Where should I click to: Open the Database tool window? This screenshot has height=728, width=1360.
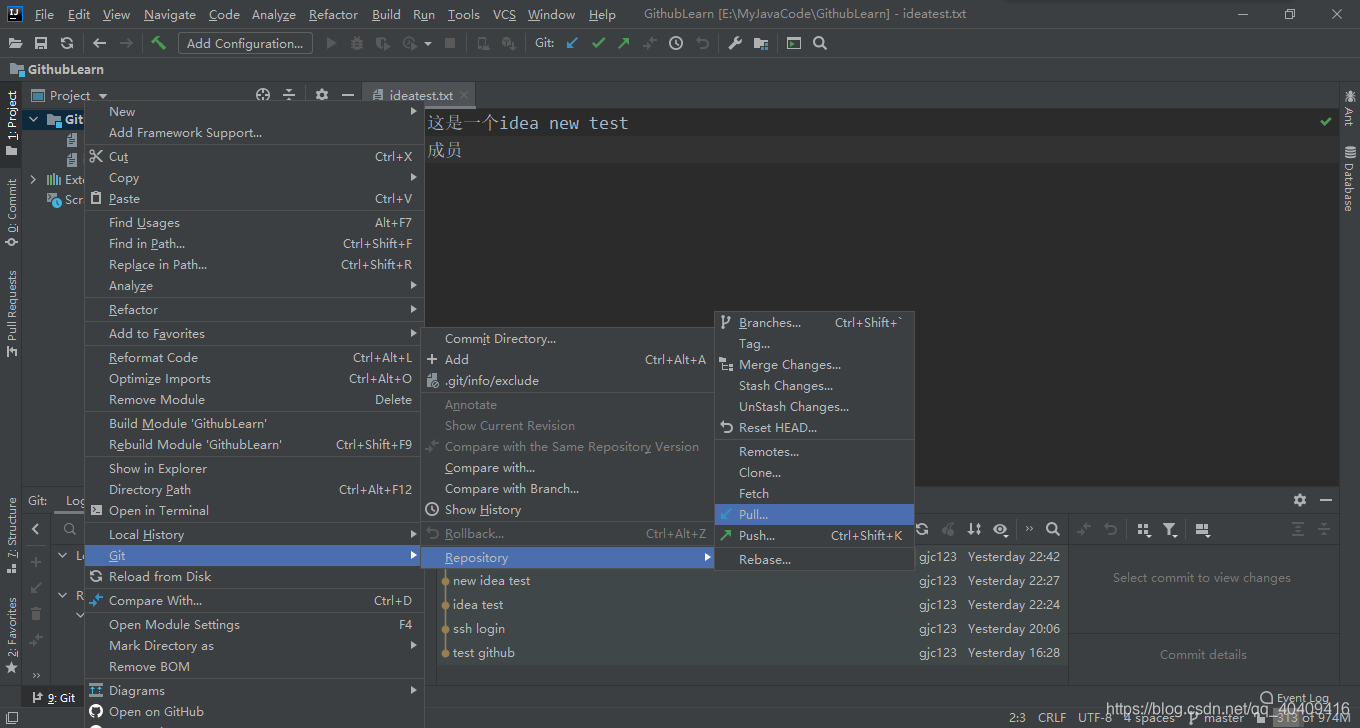pyautogui.click(x=1350, y=178)
